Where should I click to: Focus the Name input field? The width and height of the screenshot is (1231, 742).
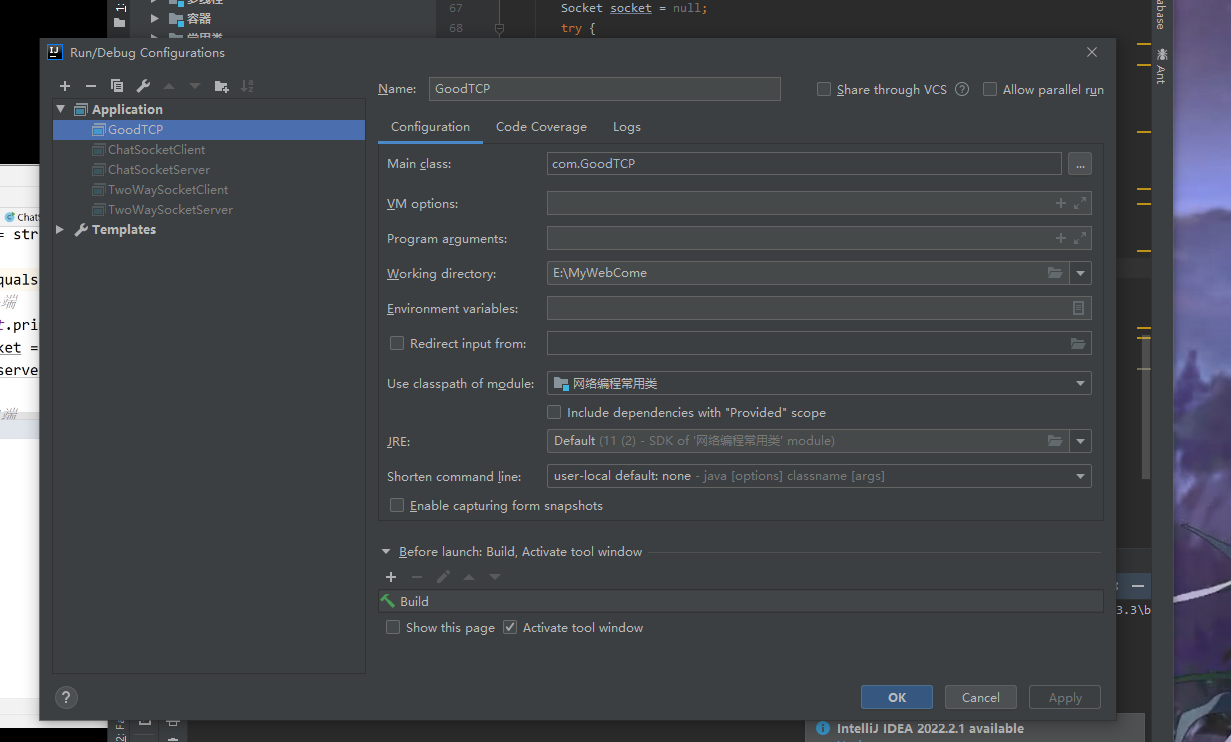tap(605, 88)
